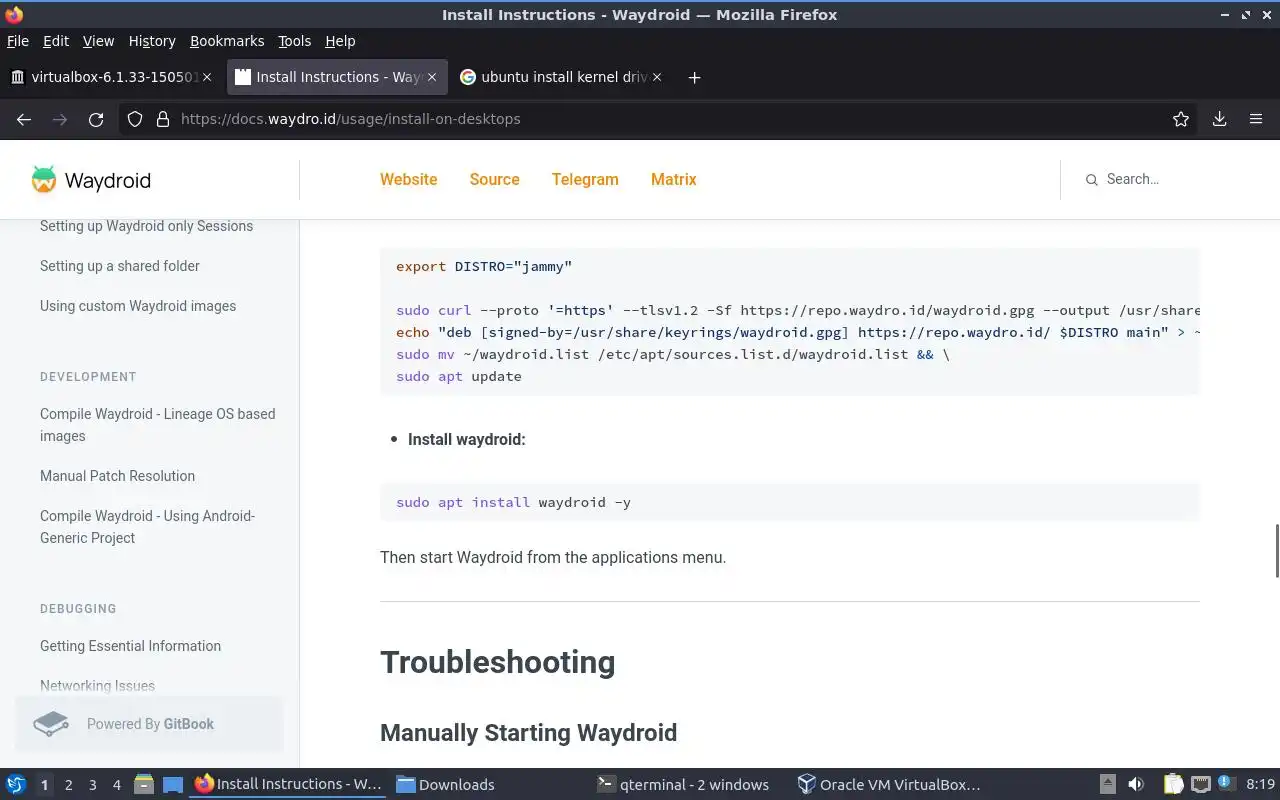Click the Powered By GitBook link
1280x800 pixels.
coord(150,724)
